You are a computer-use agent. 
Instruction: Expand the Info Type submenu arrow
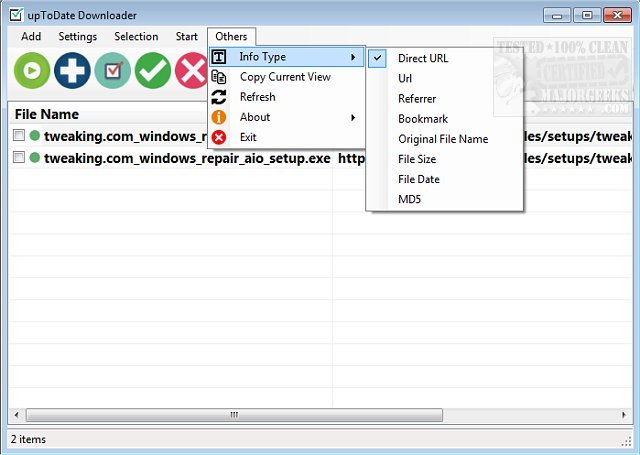coord(353,57)
